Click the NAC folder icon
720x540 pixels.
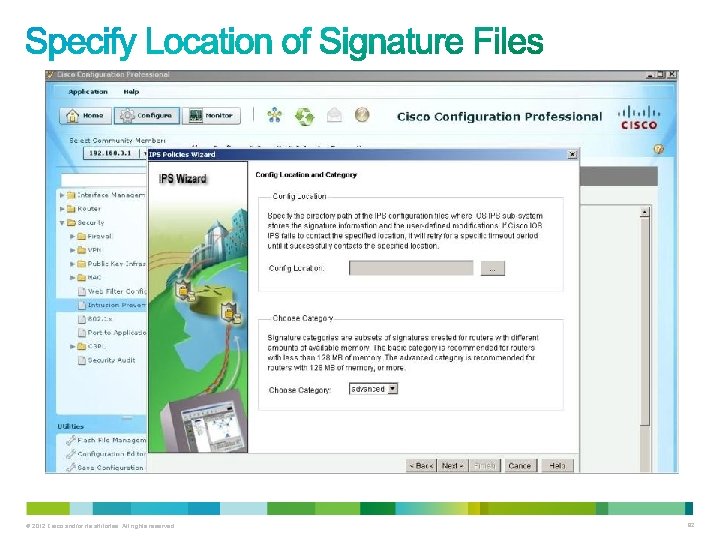tap(81, 278)
